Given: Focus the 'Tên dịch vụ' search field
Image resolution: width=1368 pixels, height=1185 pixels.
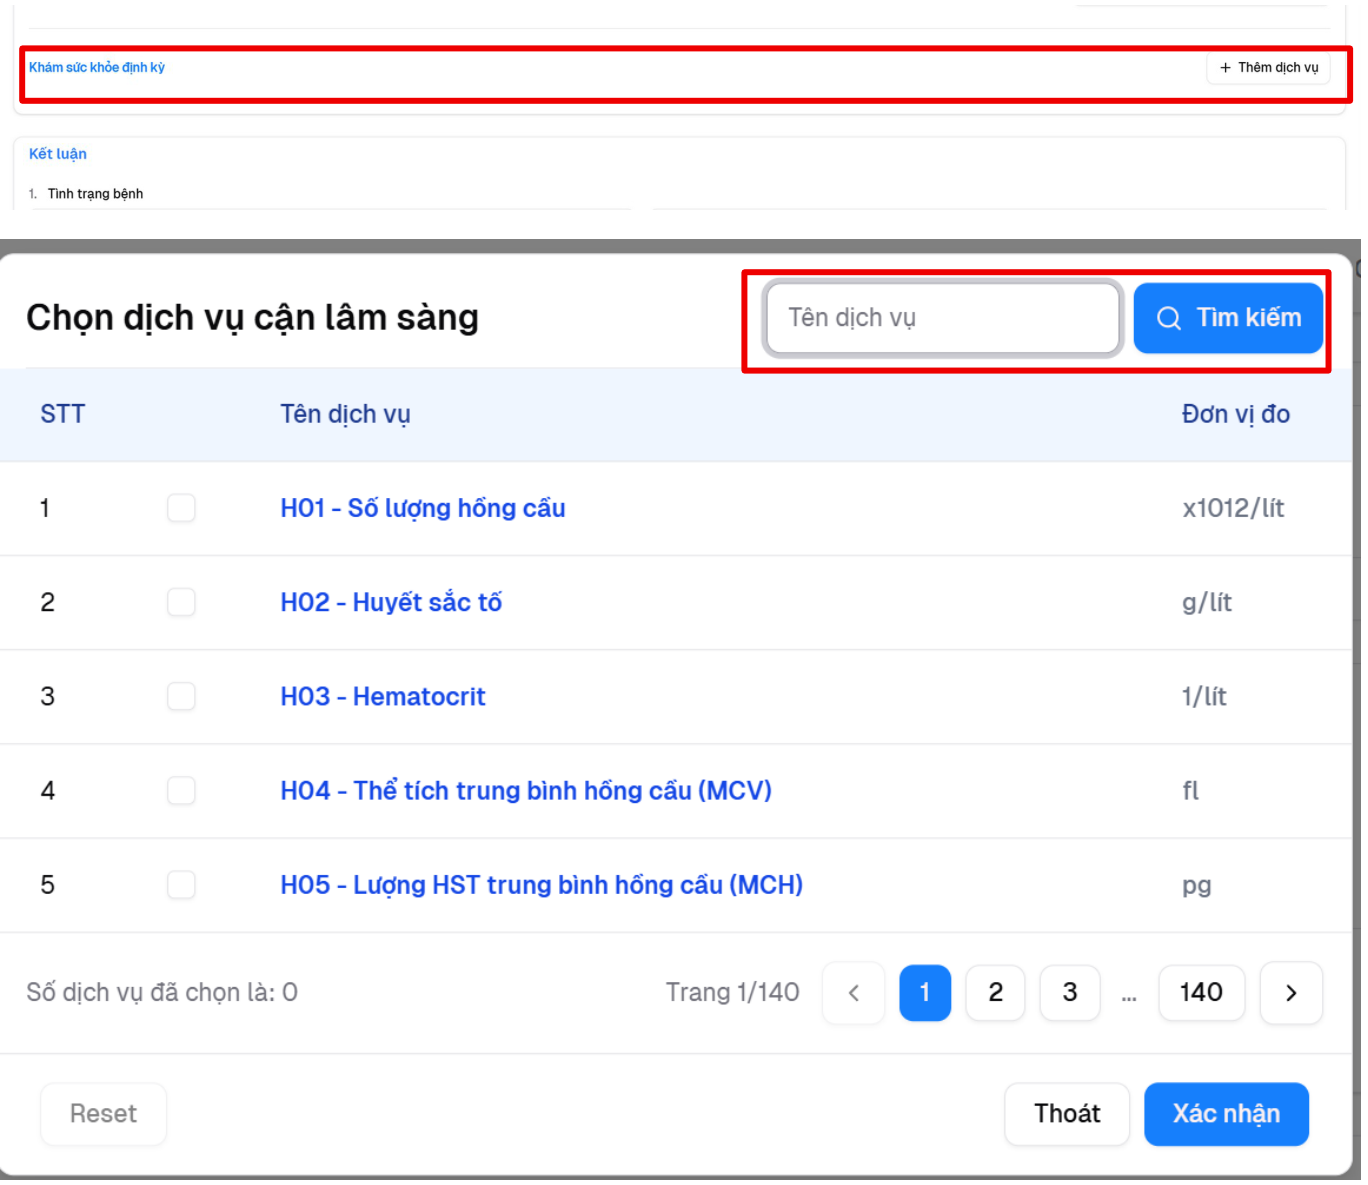Looking at the screenshot, I should [942, 318].
